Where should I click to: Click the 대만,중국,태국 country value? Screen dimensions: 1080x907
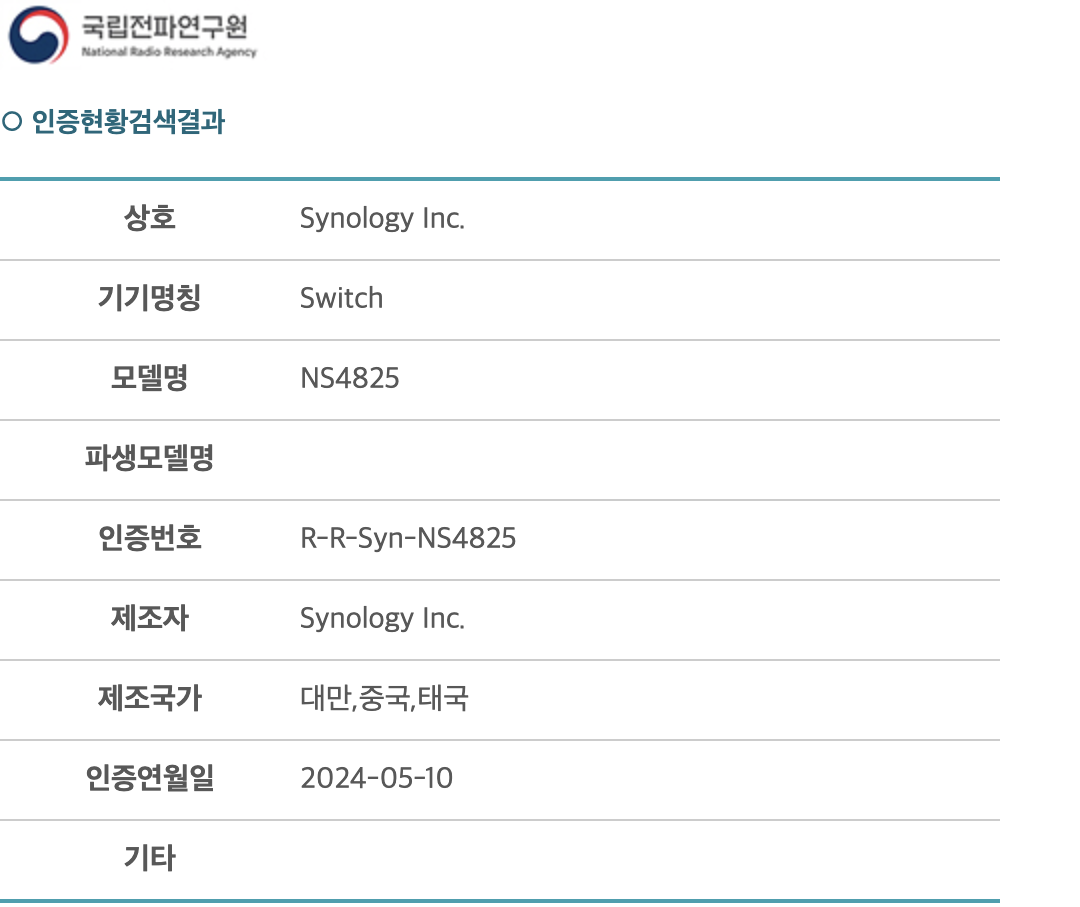point(384,698)
